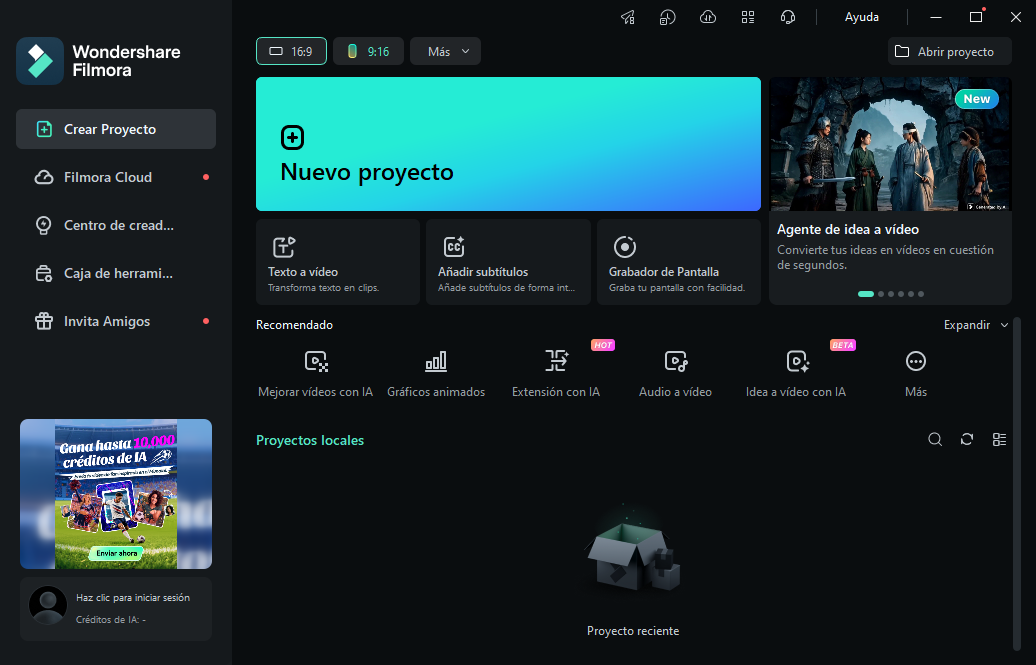Click the cloud download icon in top bar
This screenshot has width=1036, height=665.
pyautogui.click(x=708, y=17)
